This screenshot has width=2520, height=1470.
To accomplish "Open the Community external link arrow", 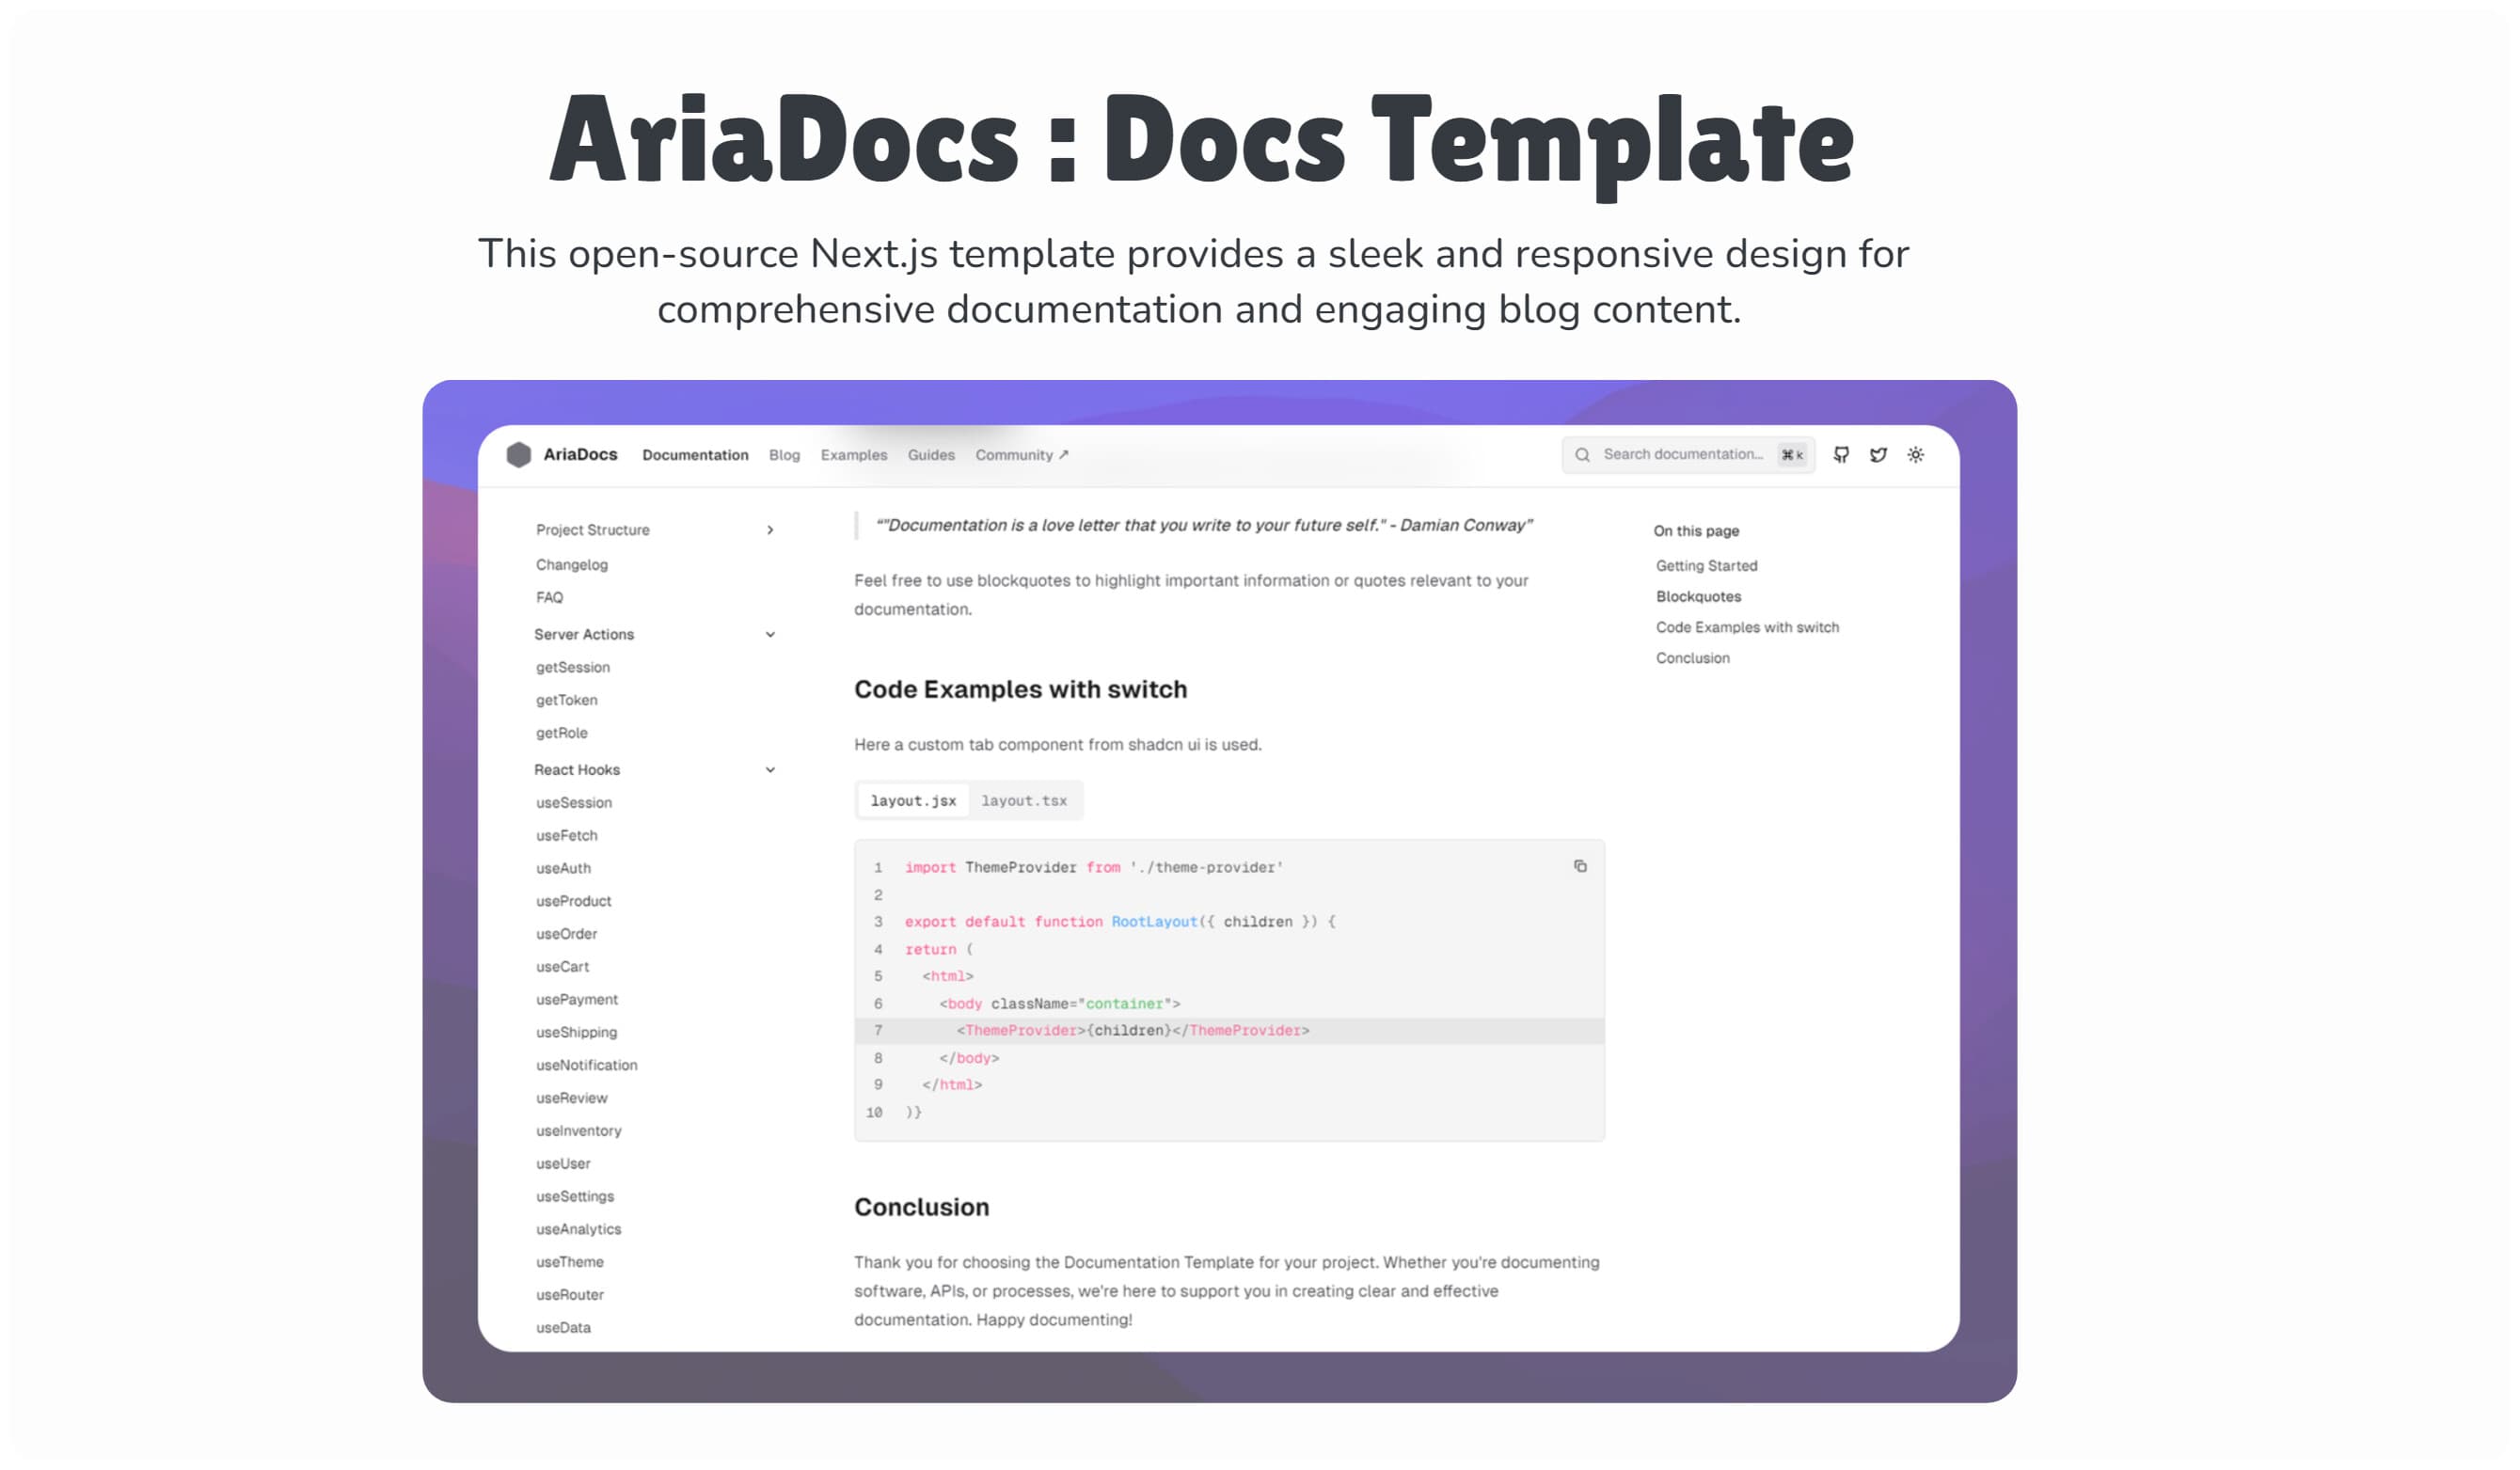I will coord(1062,453).
